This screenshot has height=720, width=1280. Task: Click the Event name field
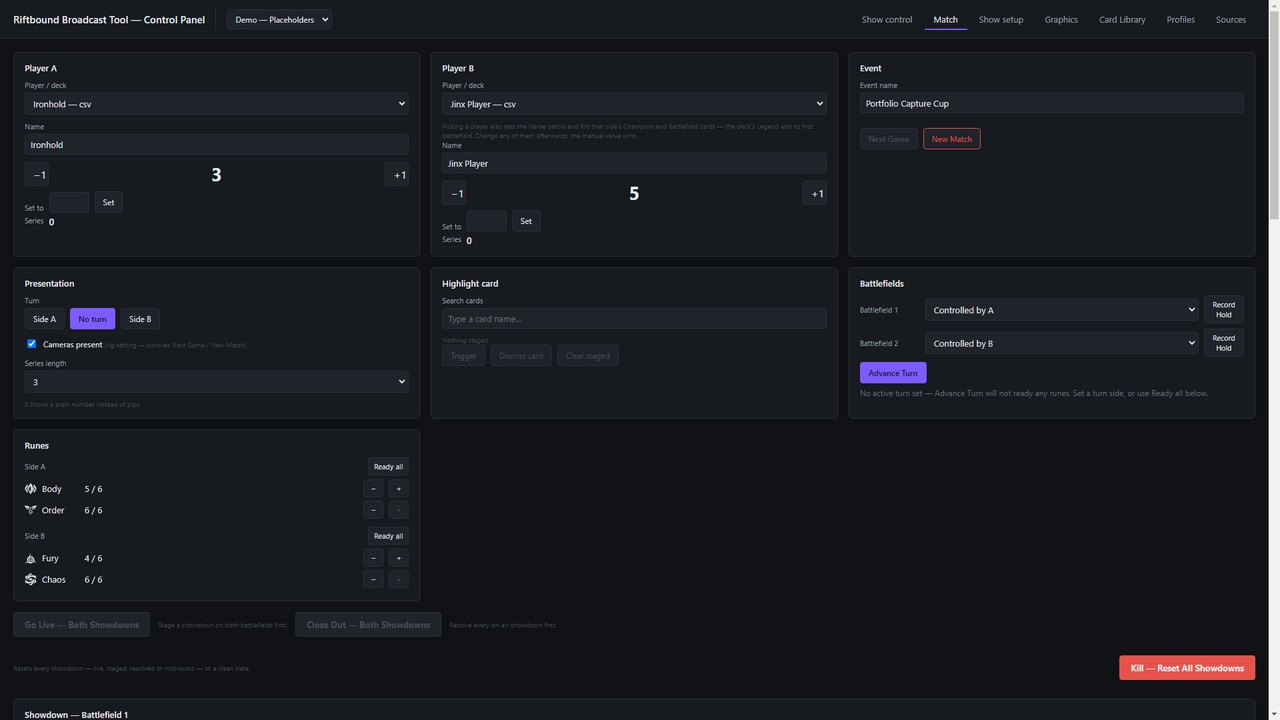click(1052, 103)
